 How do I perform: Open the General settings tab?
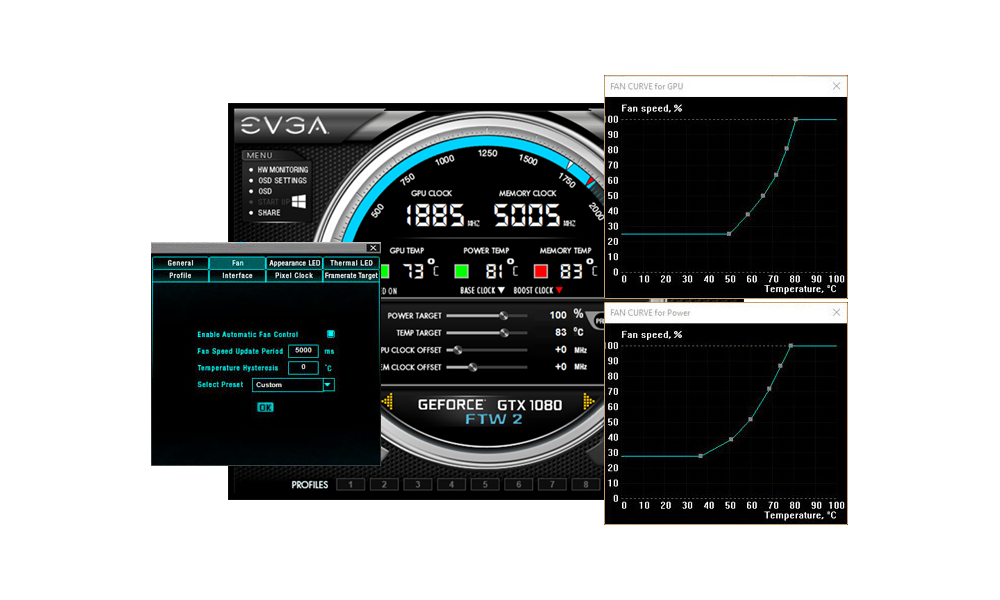(x=180, y=263)
